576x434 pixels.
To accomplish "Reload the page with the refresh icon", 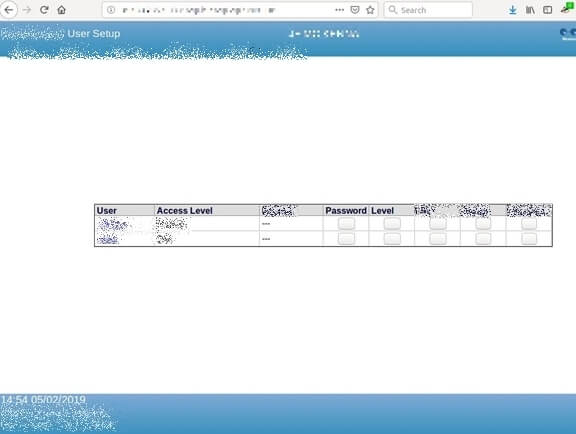I will point(44,10).
